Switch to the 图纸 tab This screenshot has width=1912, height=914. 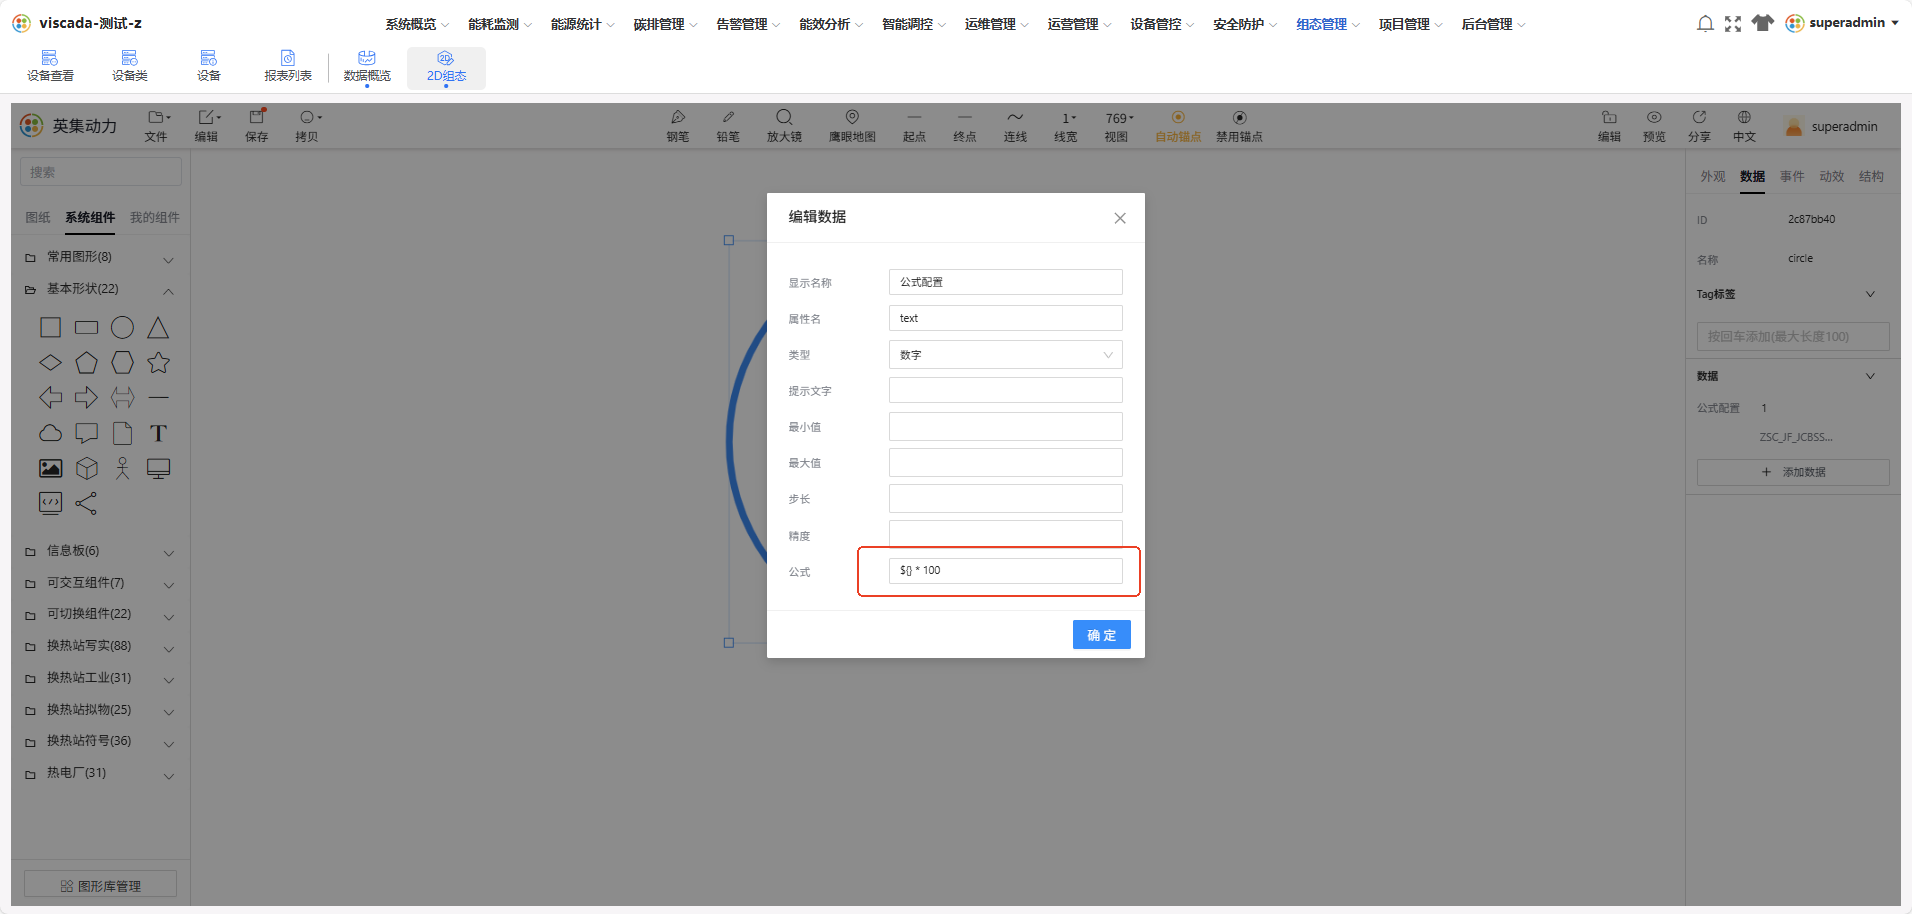pos(38,217)
